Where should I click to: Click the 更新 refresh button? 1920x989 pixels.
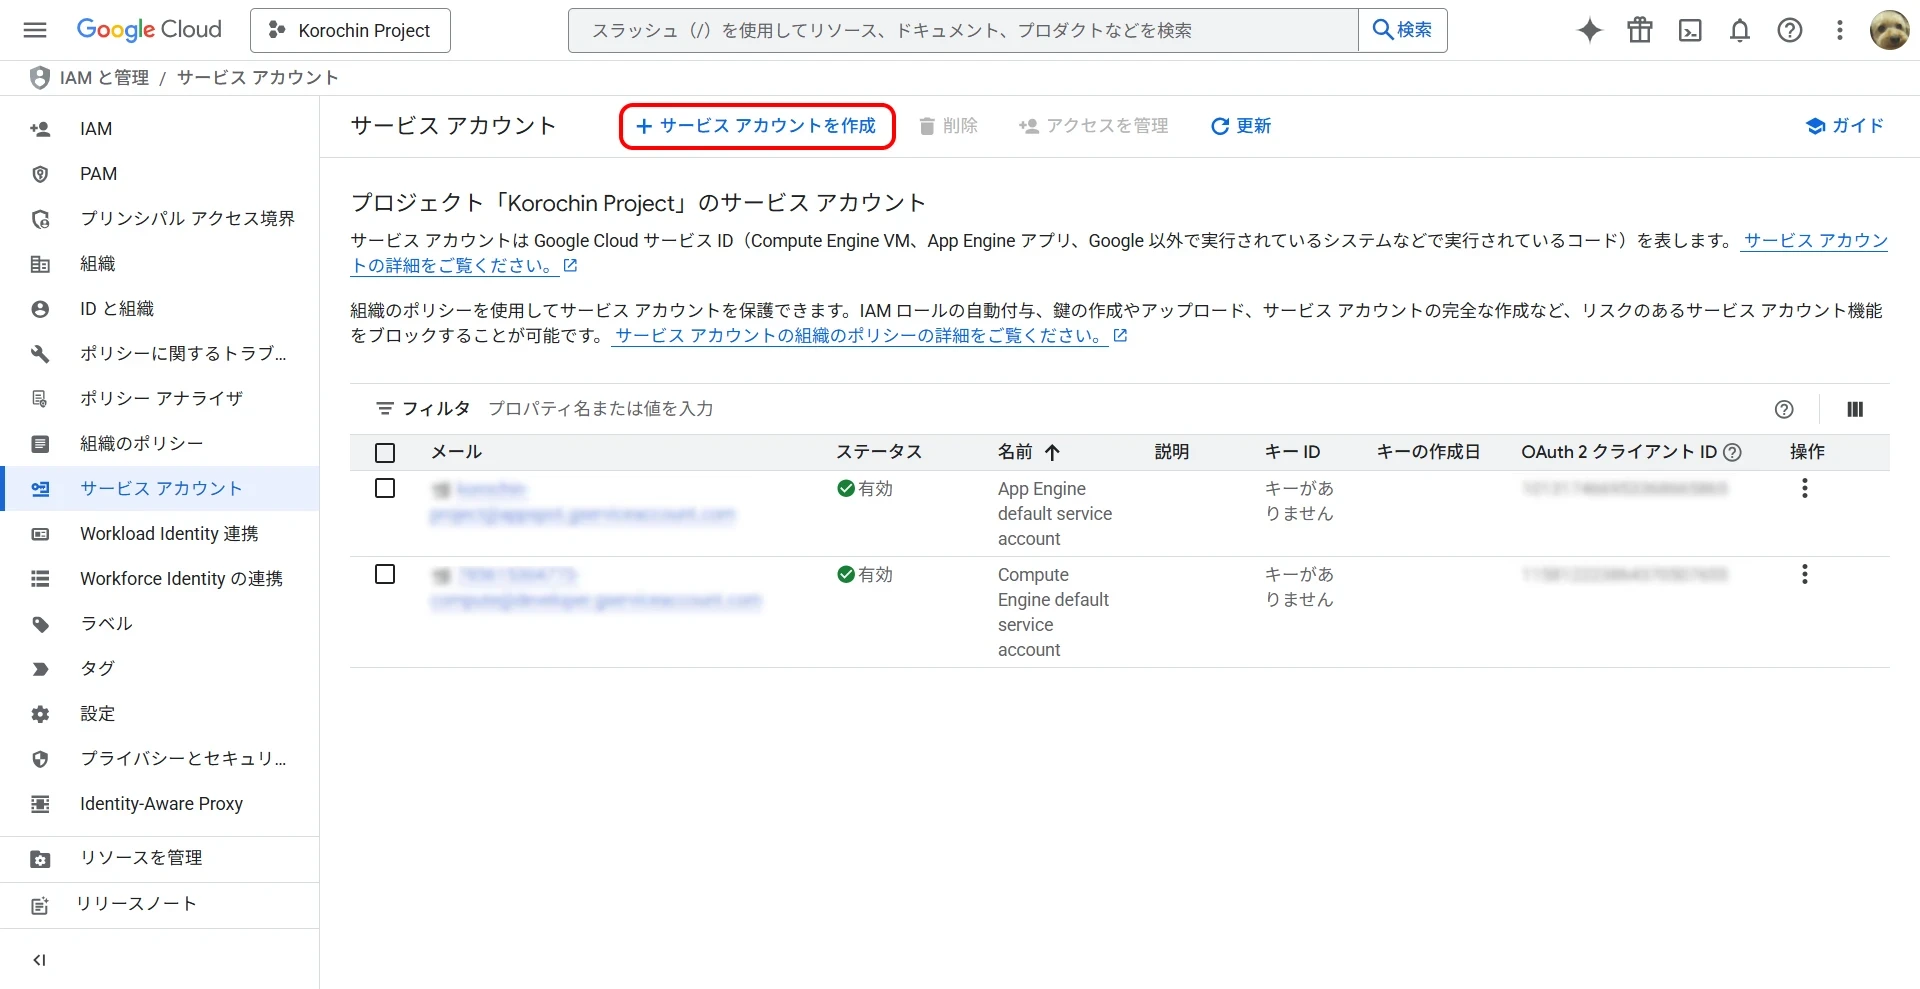coord(1241,126)
